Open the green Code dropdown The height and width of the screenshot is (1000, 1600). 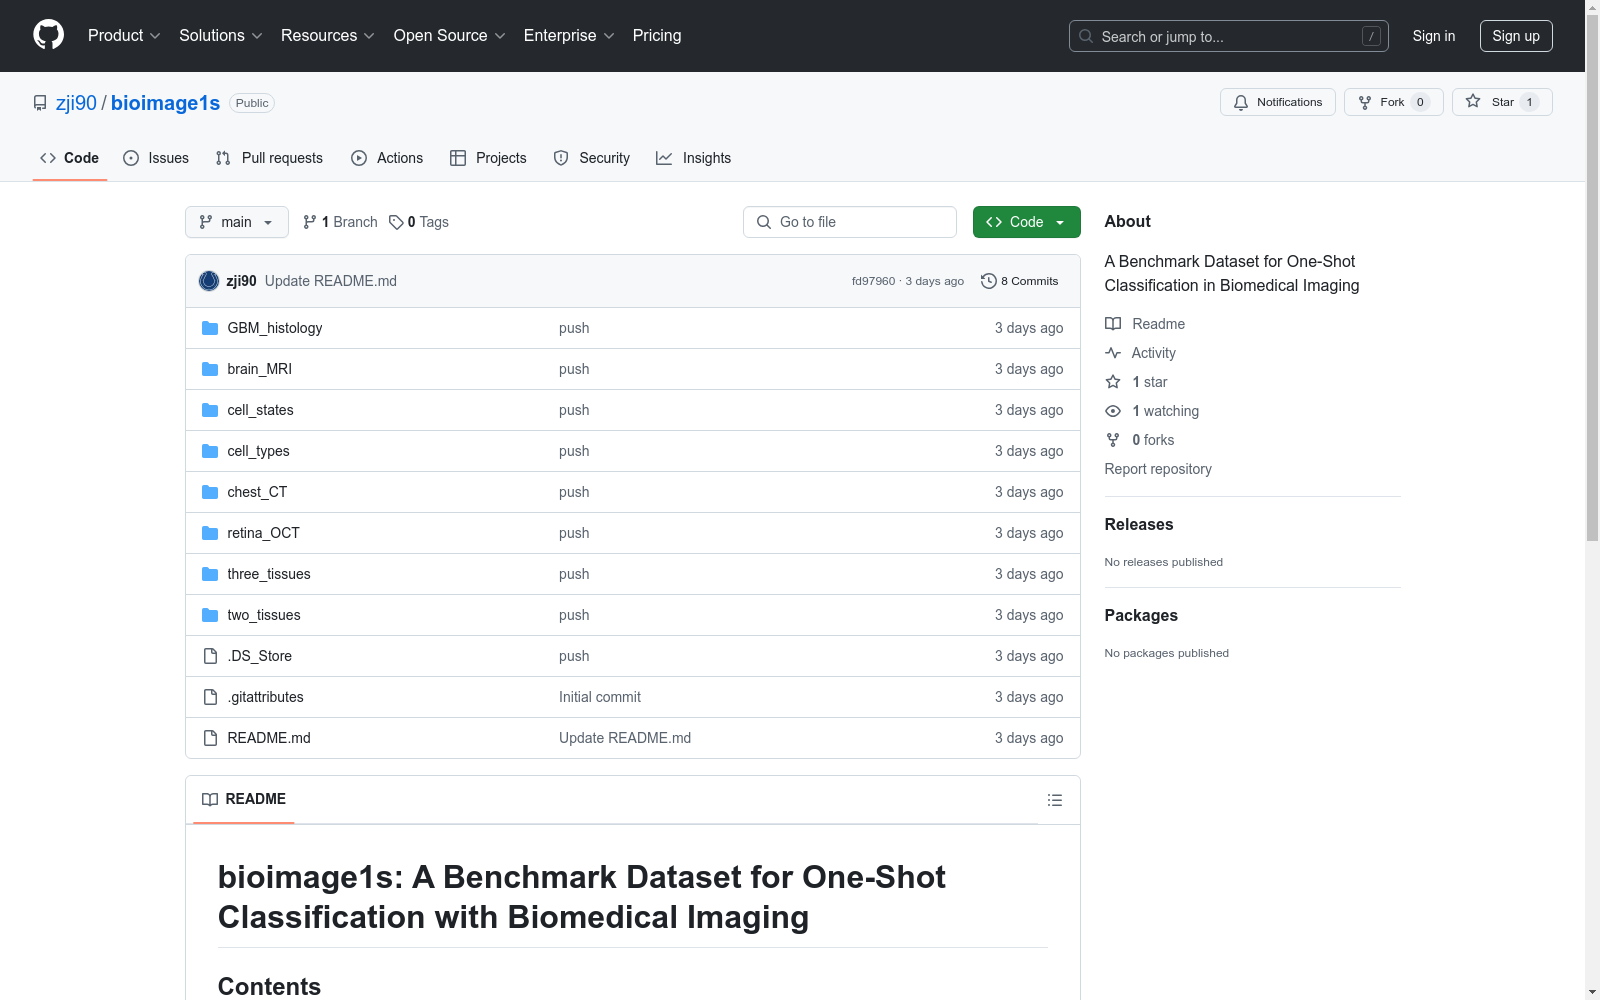pyautogui.click(x=1026, y=222)
